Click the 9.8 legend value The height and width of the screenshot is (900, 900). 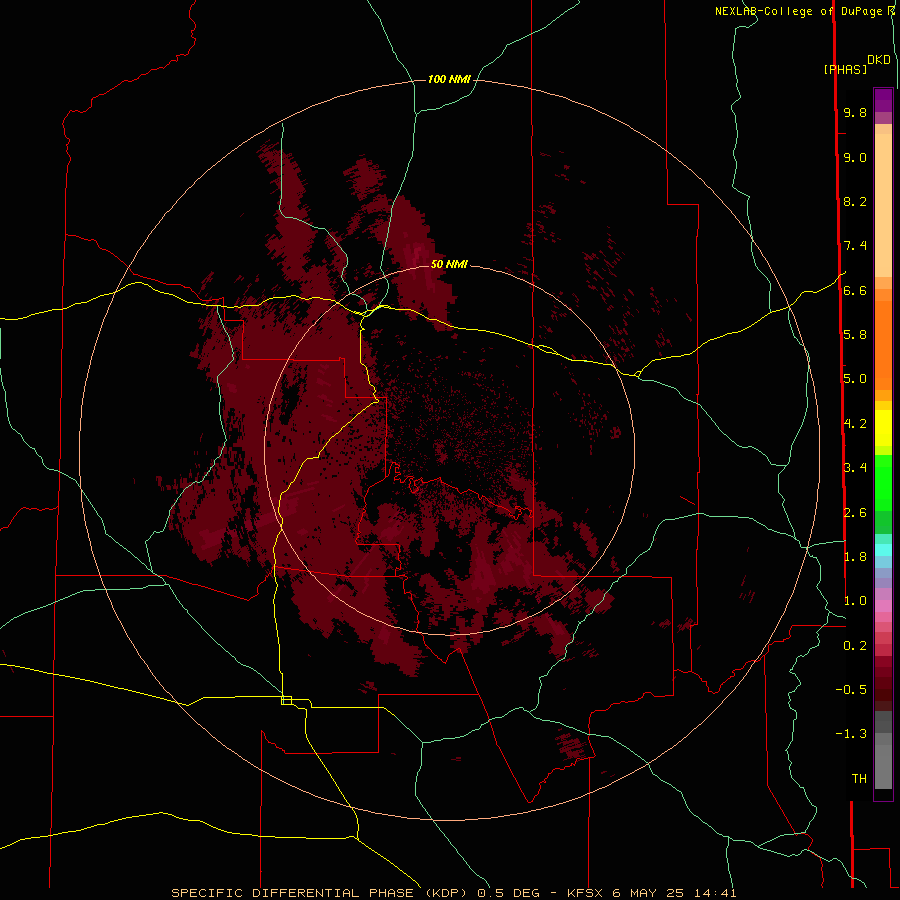point(855,112)
